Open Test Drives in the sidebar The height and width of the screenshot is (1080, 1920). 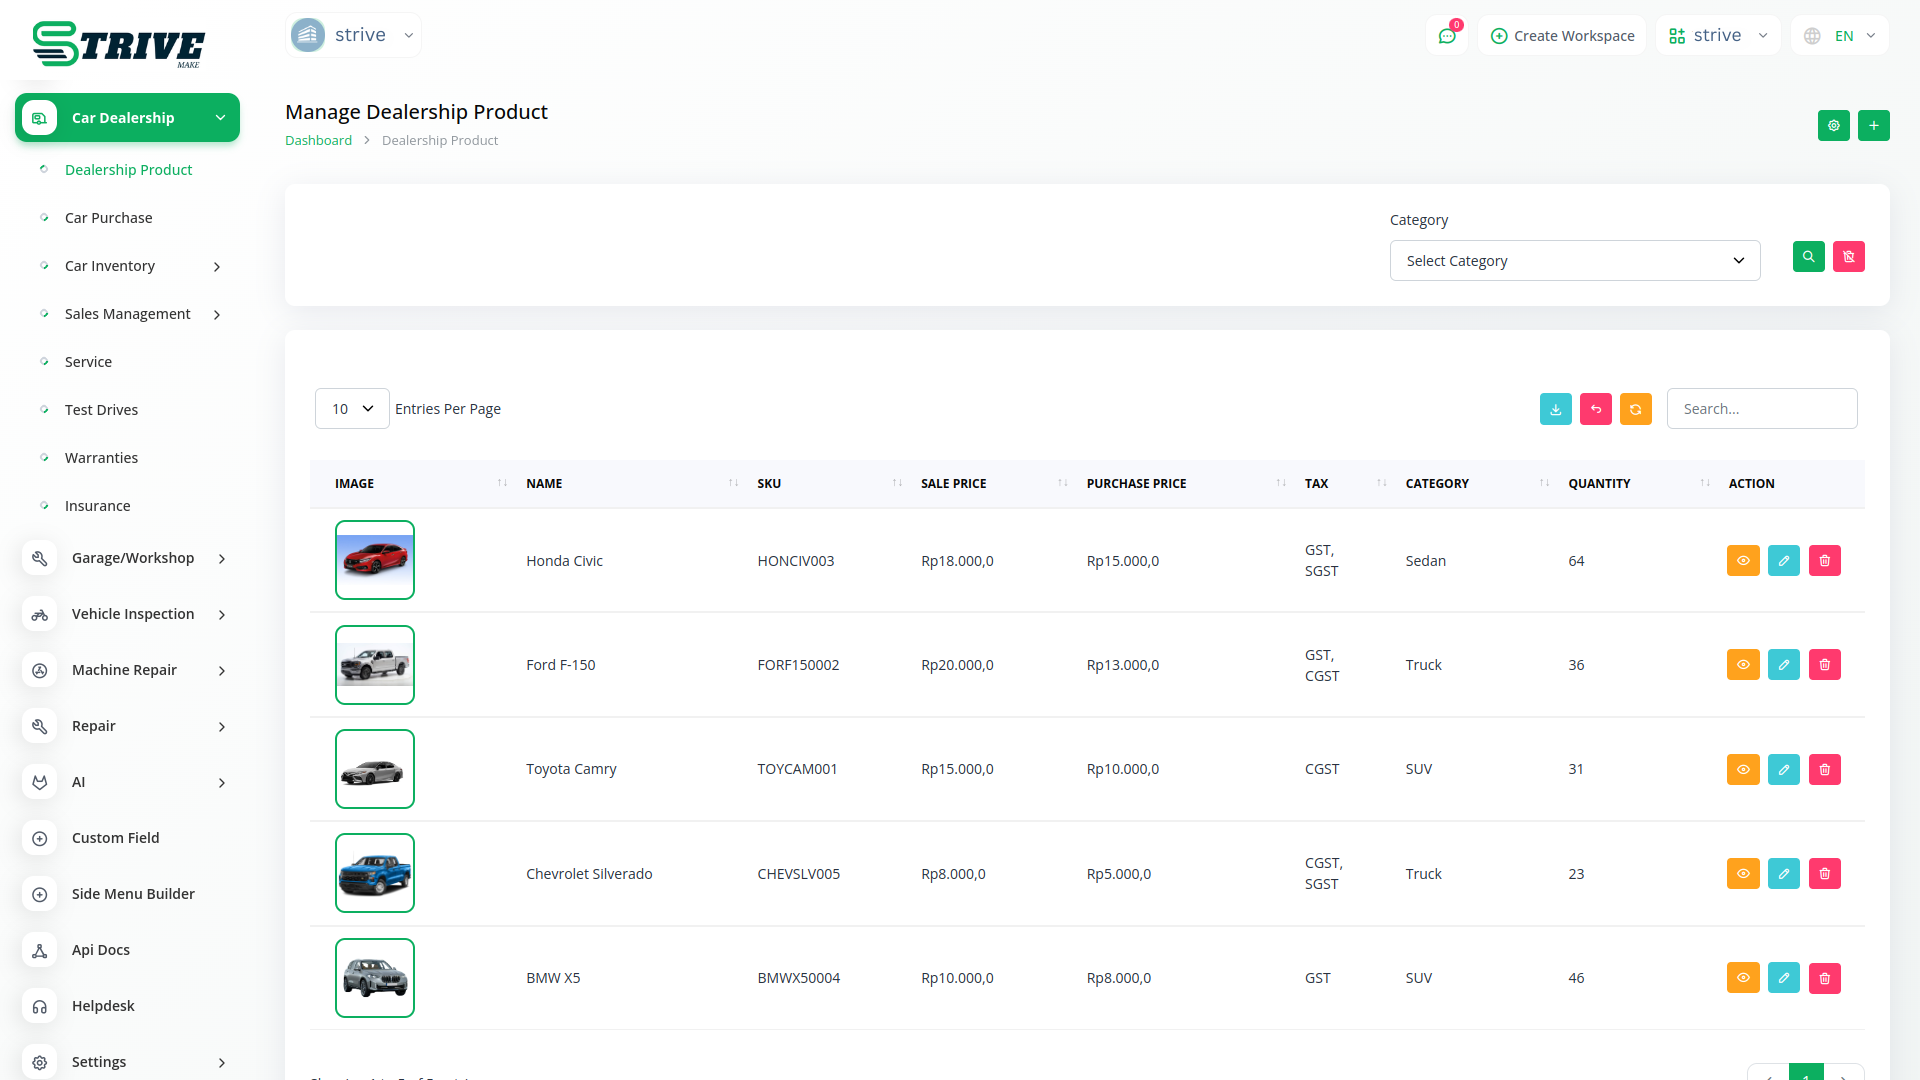101,410
